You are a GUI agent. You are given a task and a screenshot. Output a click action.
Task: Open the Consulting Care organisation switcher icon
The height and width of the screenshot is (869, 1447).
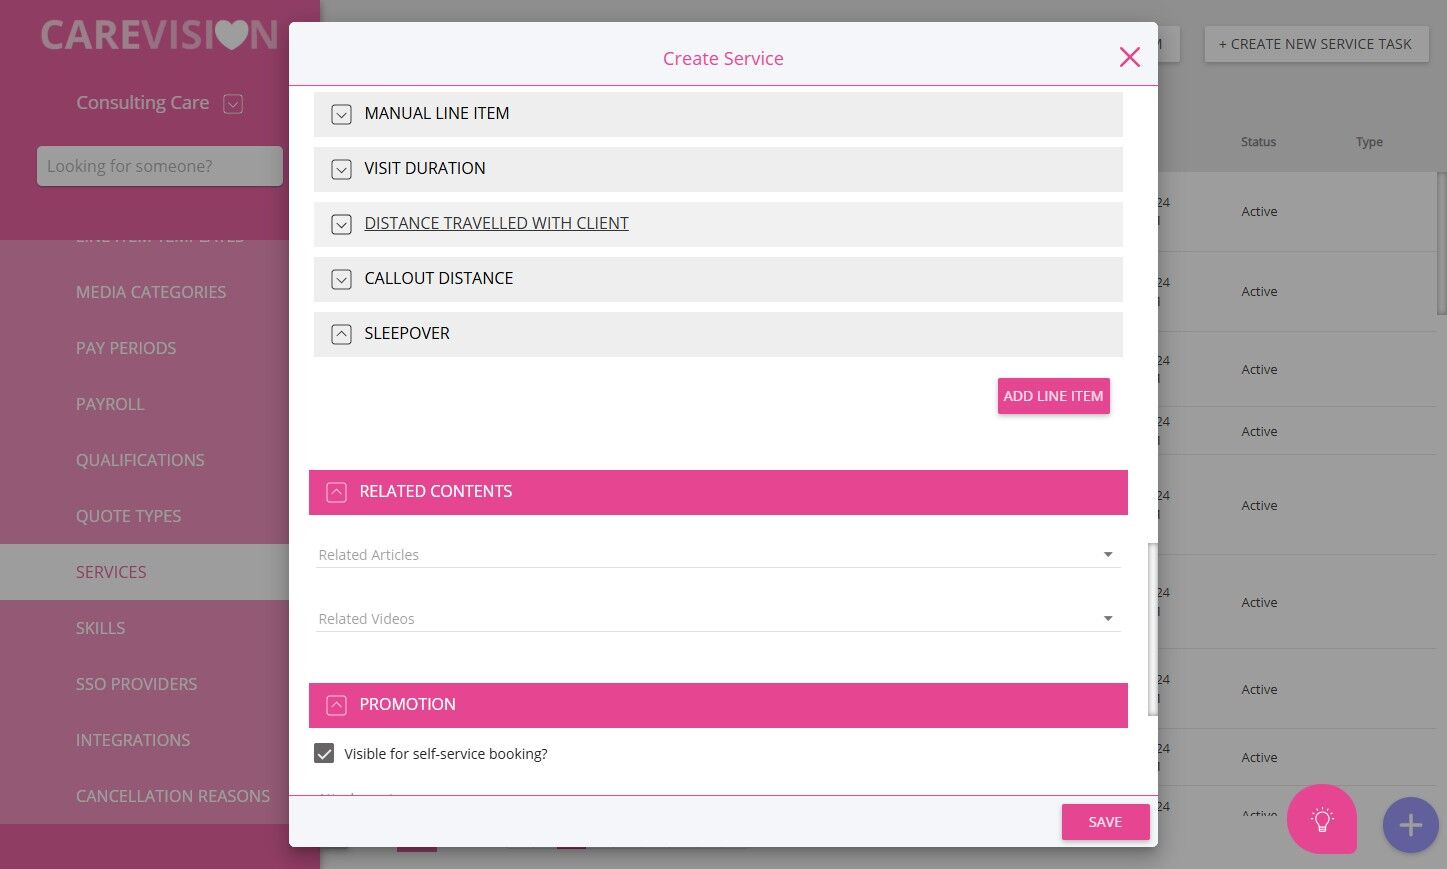pos(233,103)
